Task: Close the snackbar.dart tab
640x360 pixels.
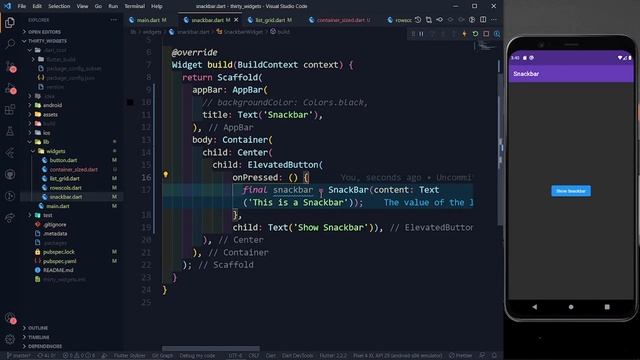Action: (236, 20)
